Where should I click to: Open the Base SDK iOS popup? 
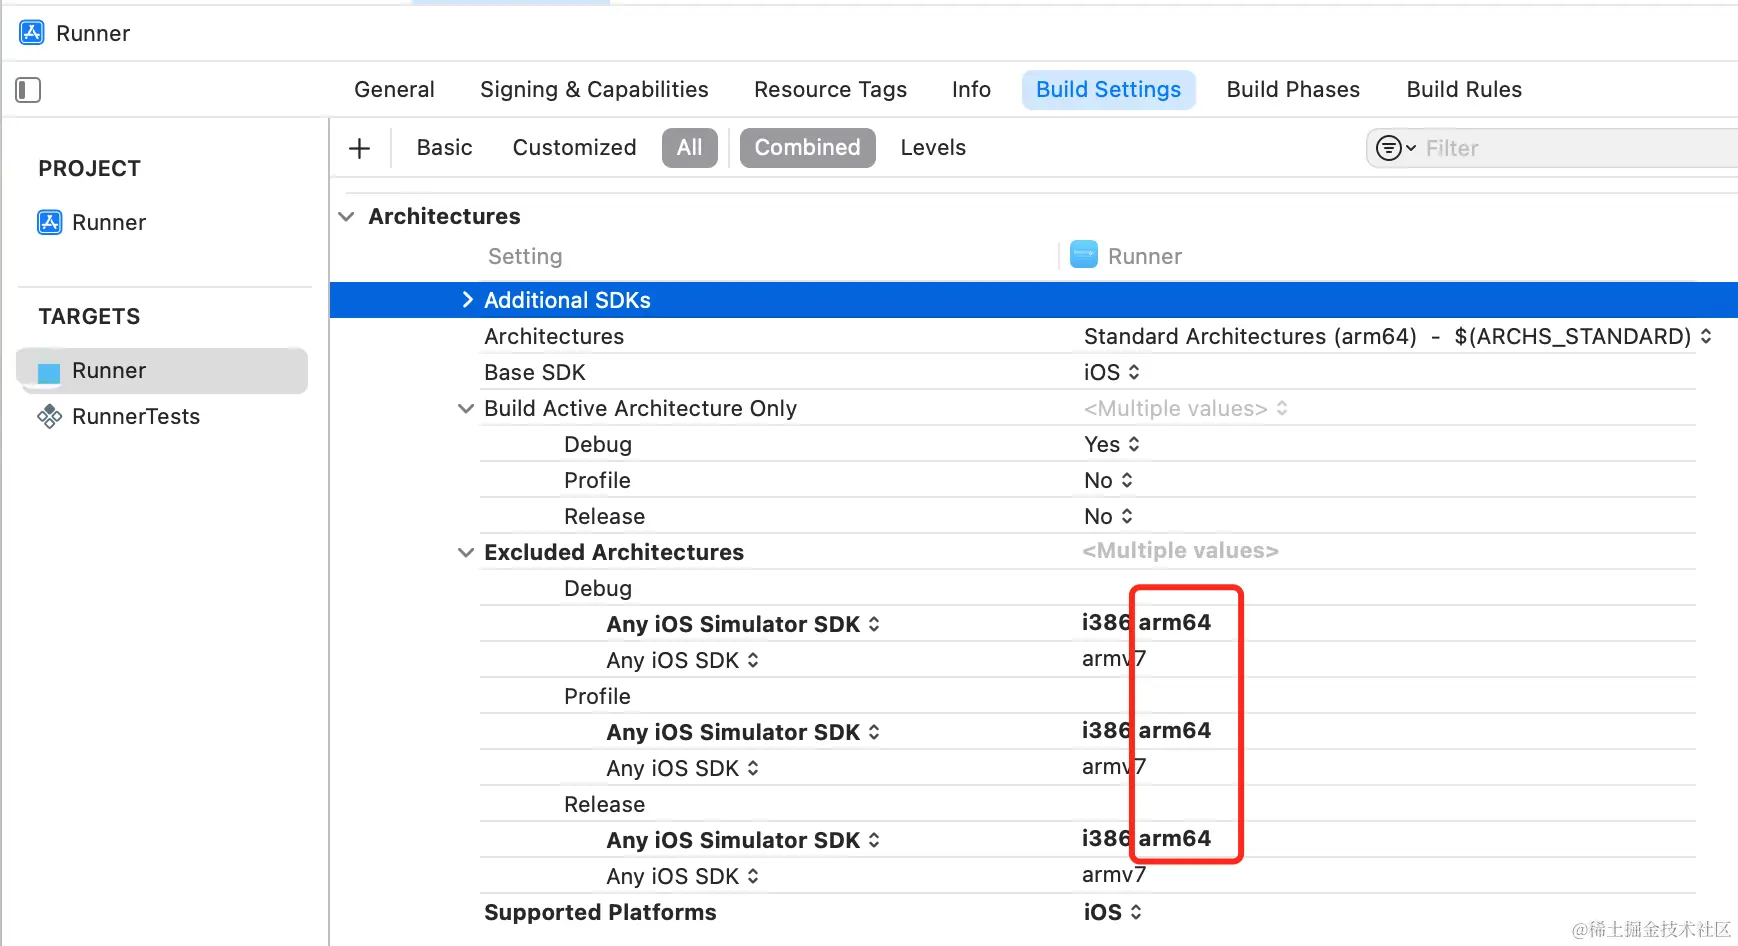pos(1111,372)
